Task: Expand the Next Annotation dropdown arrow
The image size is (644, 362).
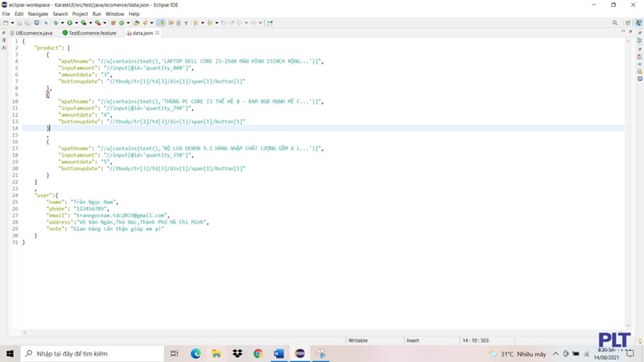Action: click(x=202, y=23)
